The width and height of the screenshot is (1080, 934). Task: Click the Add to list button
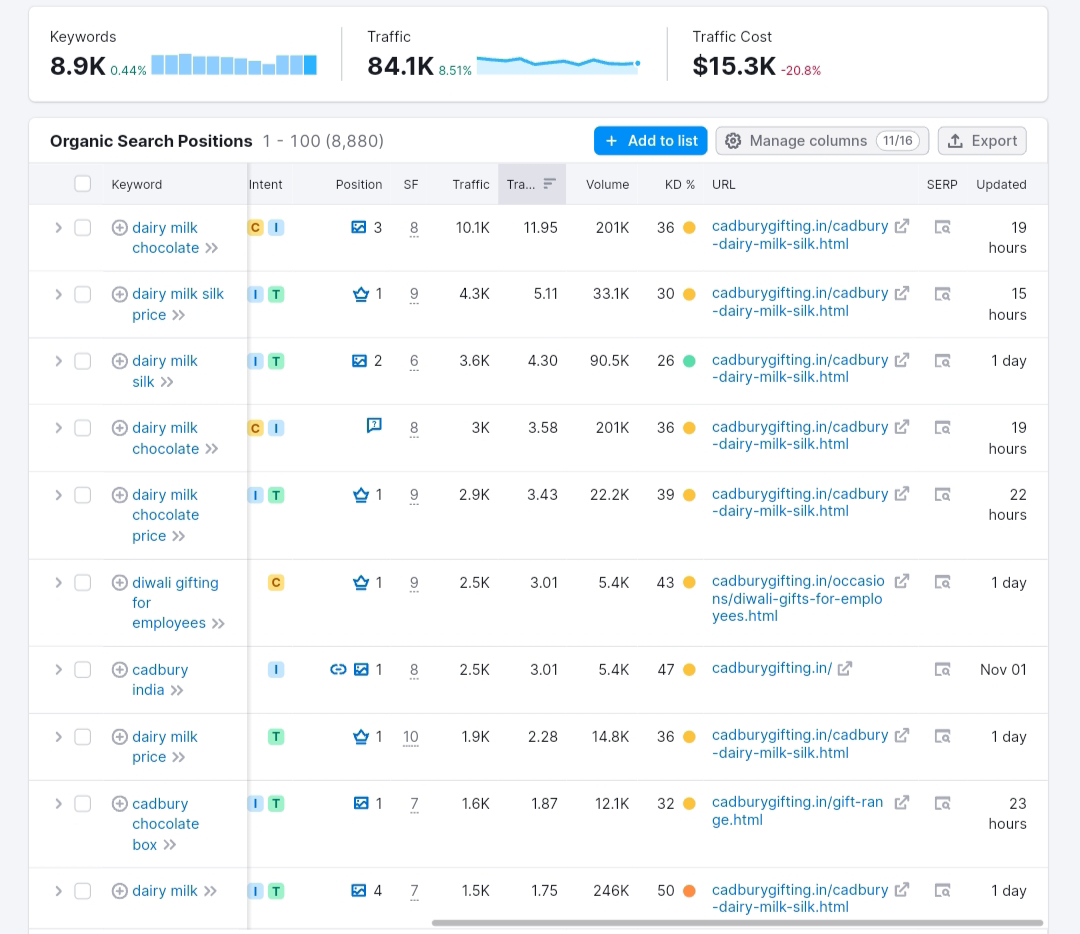[x=651, y=141]
